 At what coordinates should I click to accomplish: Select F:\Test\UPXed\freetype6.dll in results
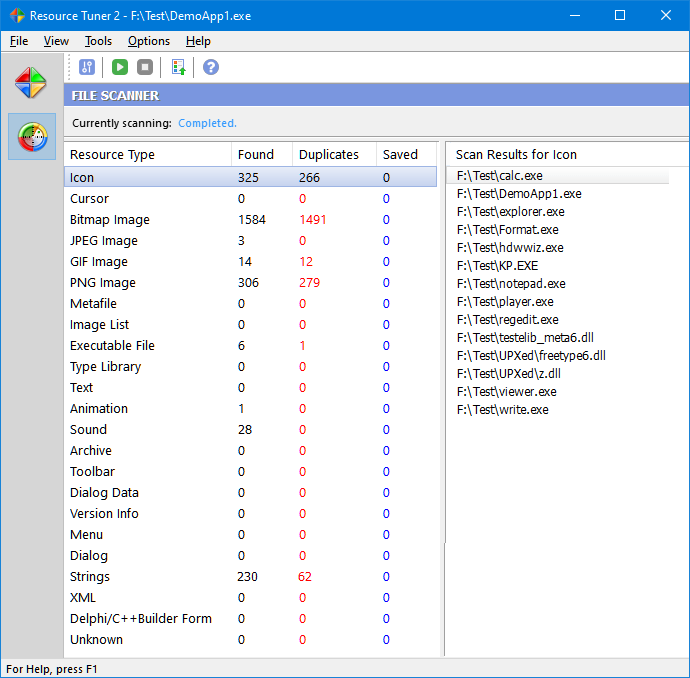tap(531, 355)
